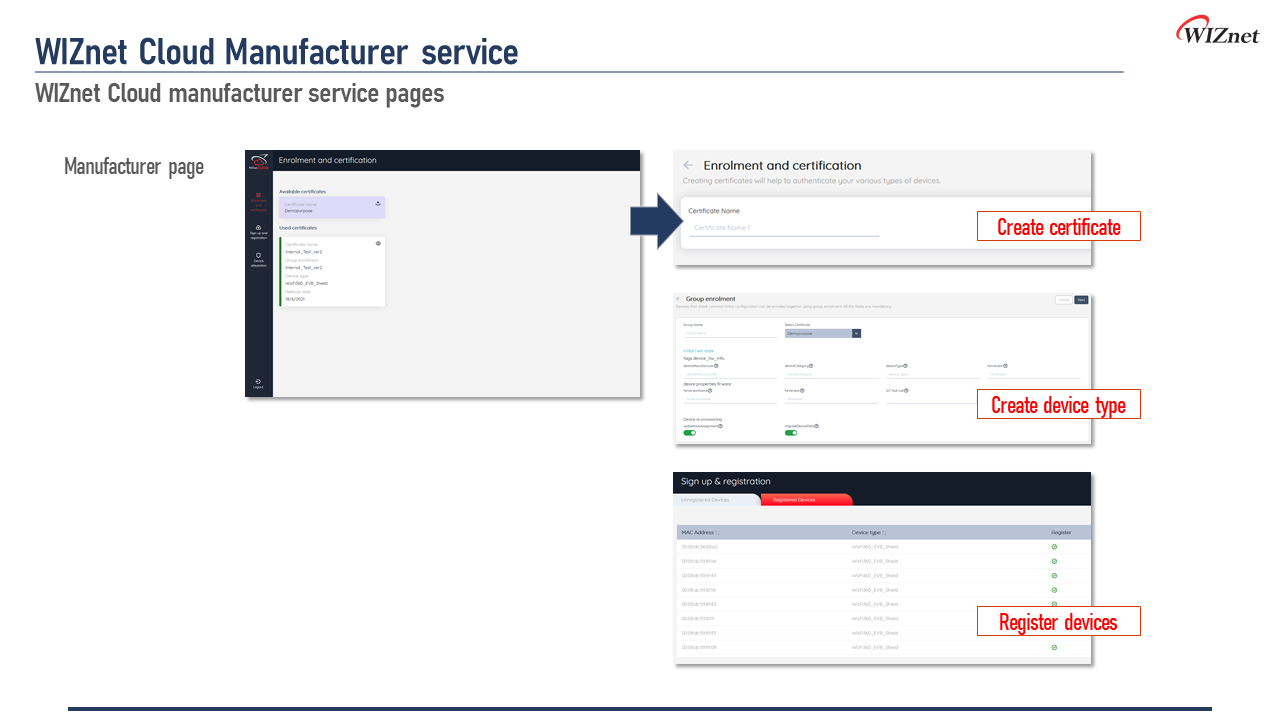Click register check icon for MAC 00:08:dc:36:00:a2
The image size is (1280, 720).
coord(1054,547)
